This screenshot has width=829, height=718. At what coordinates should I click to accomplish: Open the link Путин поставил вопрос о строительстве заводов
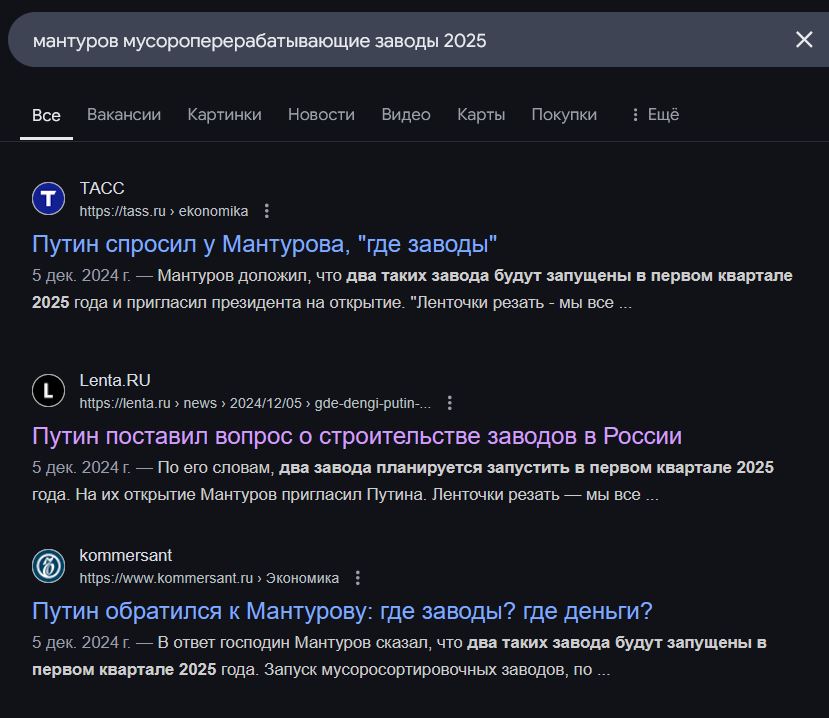point(357,436)
